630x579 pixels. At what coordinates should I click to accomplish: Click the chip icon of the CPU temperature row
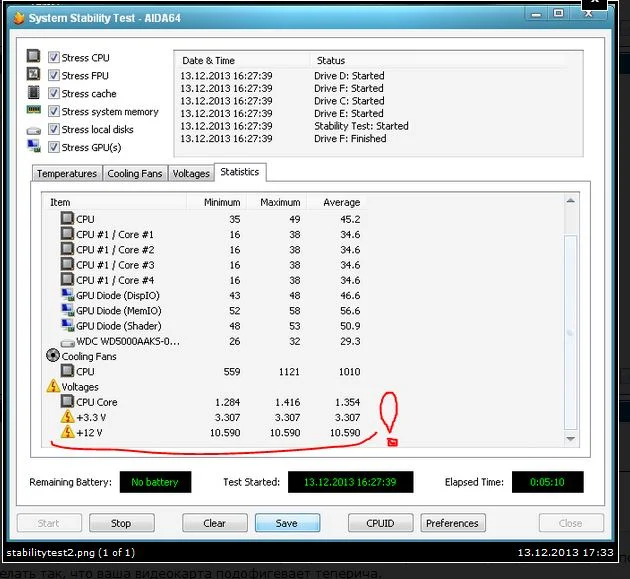[x=67, y=218]
